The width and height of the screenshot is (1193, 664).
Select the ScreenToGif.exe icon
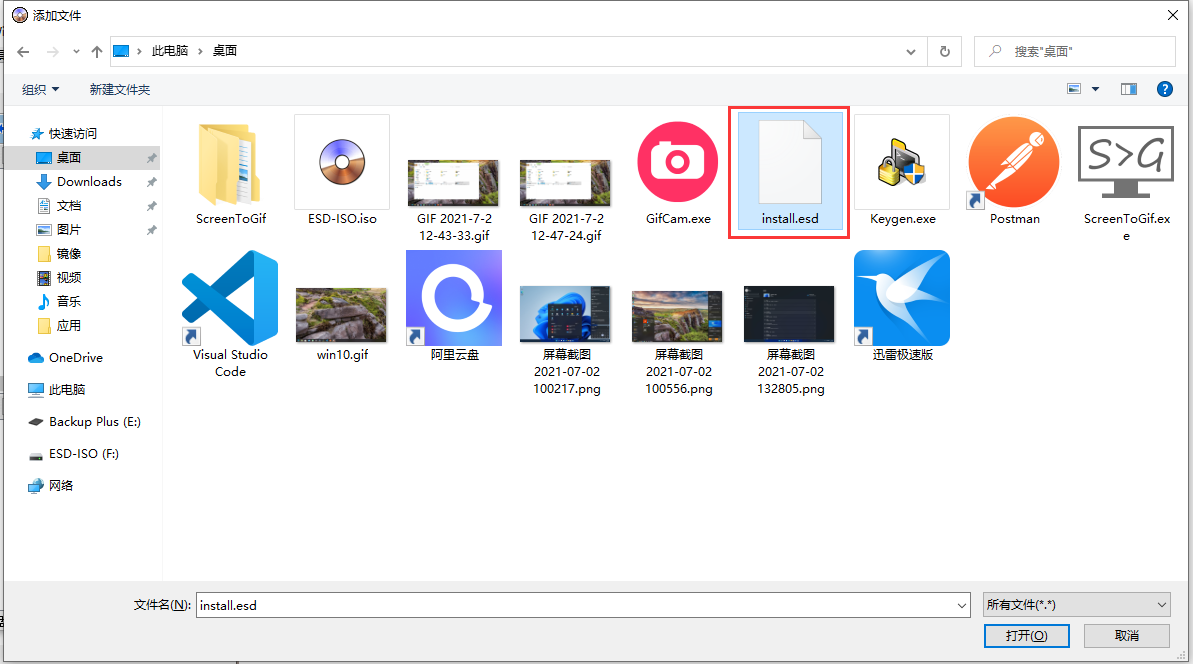[1126, 181]
